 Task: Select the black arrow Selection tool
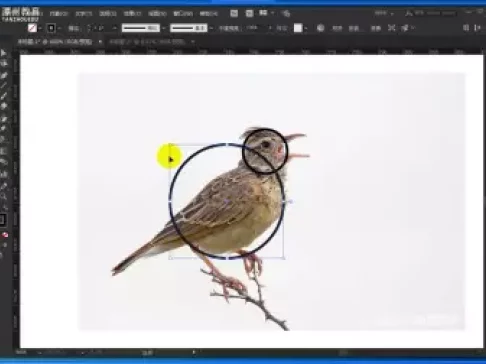click(x=3, y=53)
